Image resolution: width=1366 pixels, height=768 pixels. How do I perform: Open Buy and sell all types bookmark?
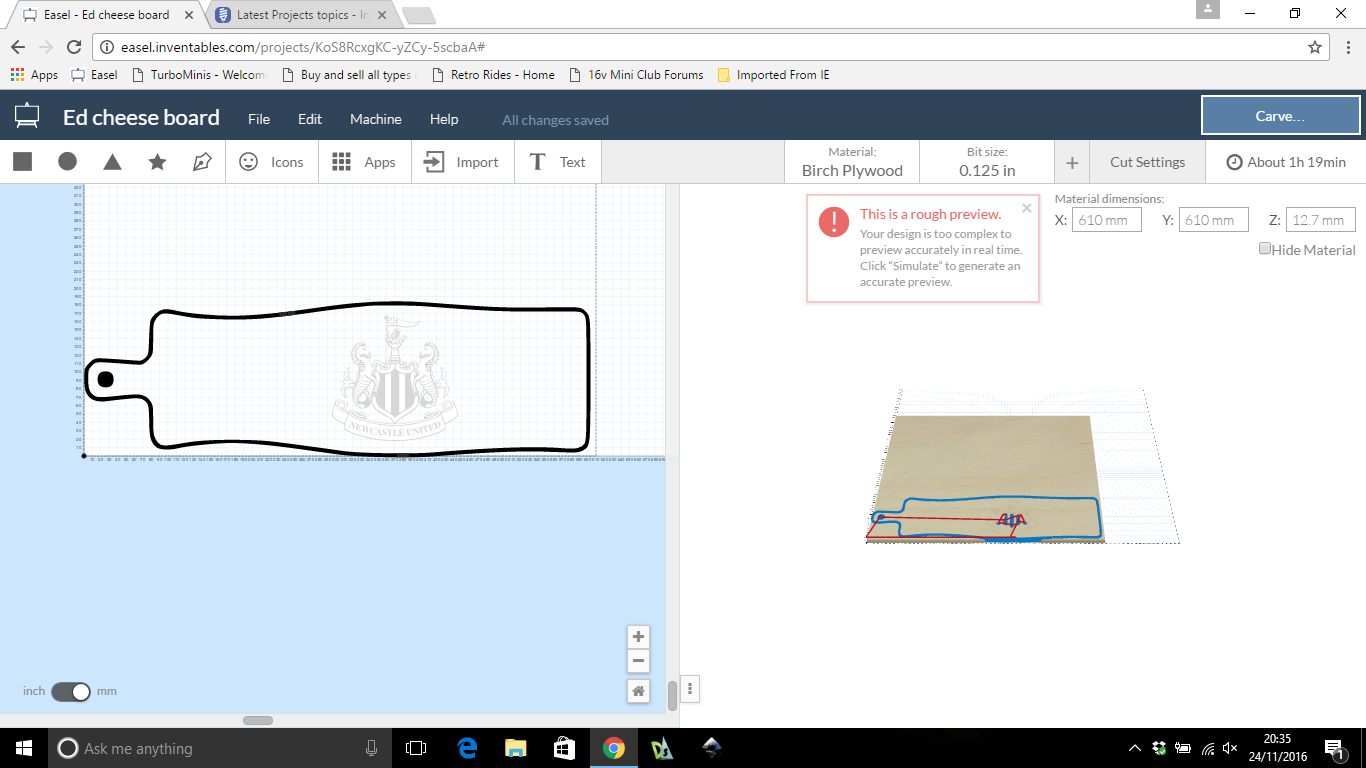tap(350, 75)
